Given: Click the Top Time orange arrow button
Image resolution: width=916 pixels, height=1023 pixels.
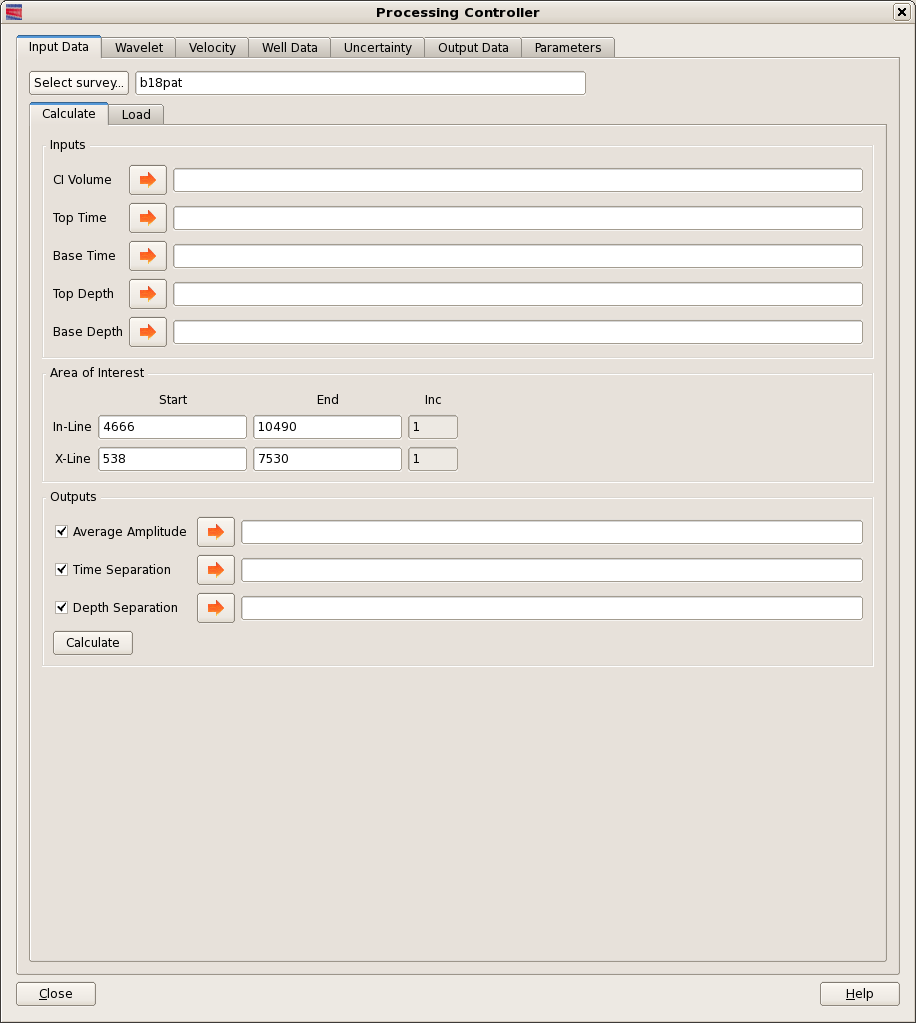Looking at the screenshot, I should 148,218.
